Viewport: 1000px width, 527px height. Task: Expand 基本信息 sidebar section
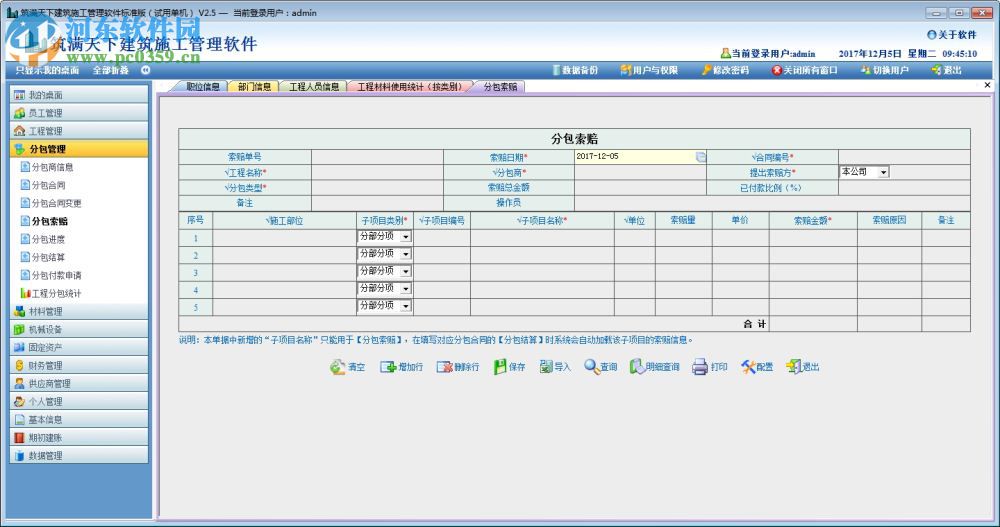(x=79, y=419)
